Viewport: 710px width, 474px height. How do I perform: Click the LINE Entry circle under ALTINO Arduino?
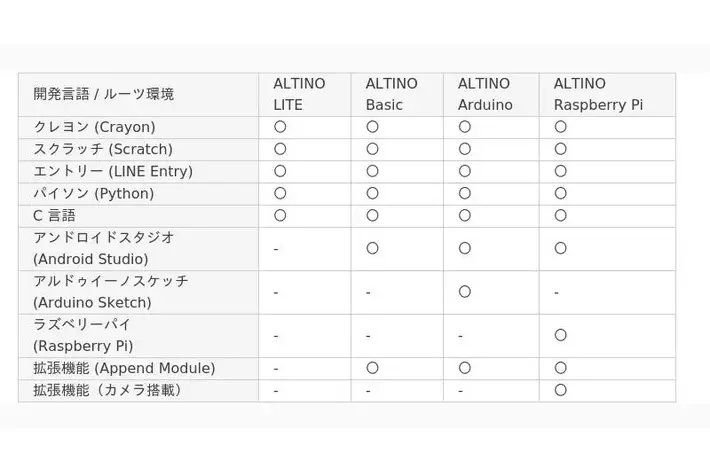[465, 171]
